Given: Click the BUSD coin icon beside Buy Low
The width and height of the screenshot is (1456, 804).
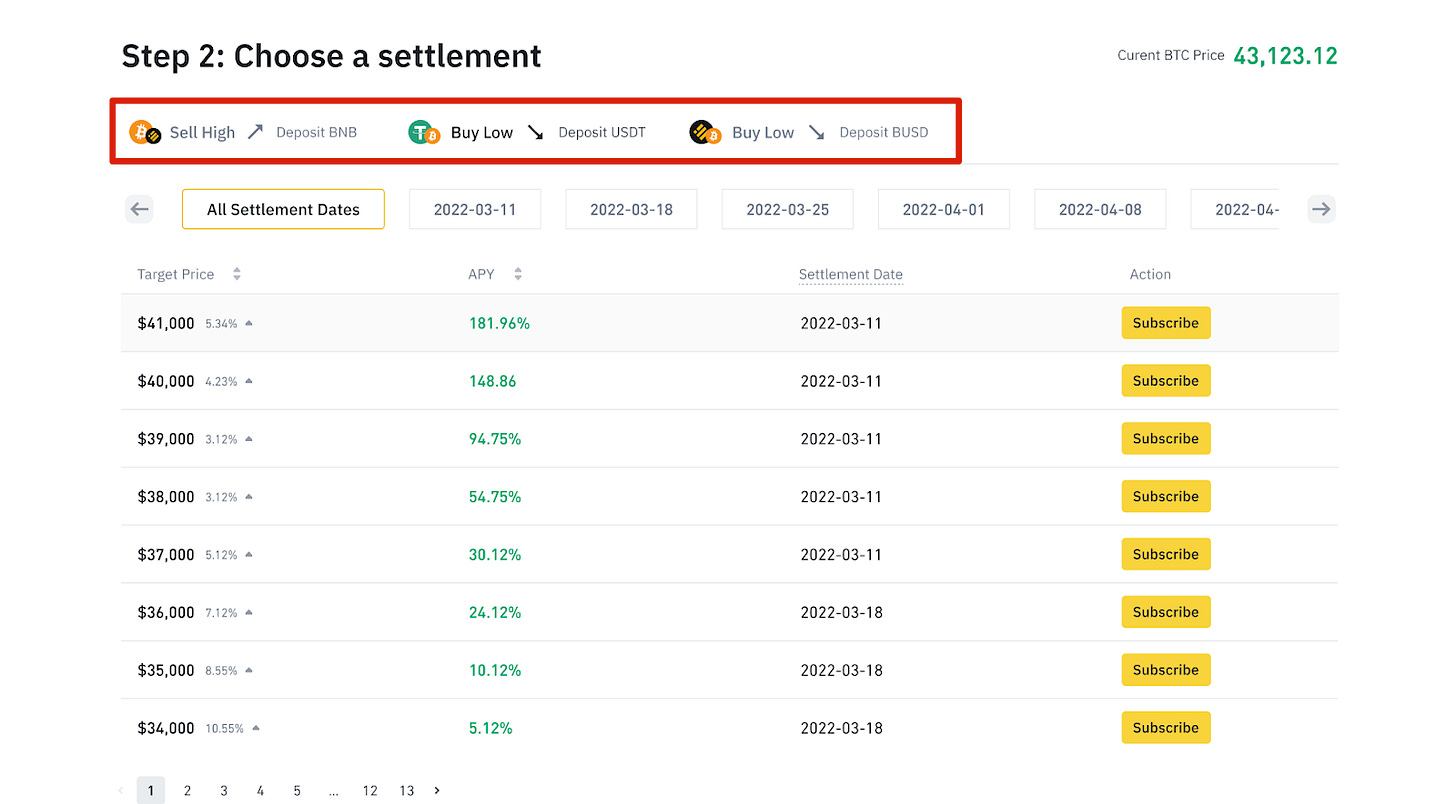Looking at the screenshot, I should tap(704, 131).
